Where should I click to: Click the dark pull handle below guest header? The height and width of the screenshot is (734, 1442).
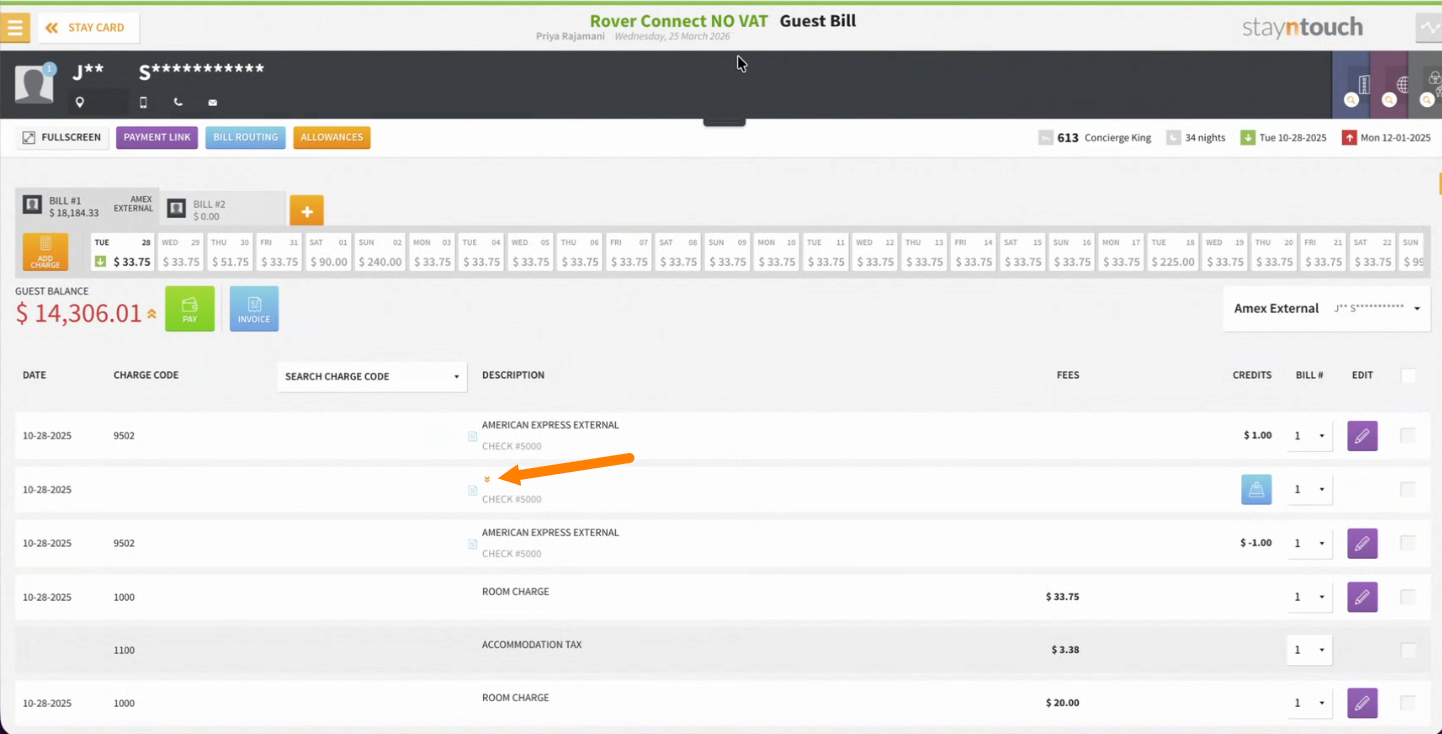click(x=724, y=122)
